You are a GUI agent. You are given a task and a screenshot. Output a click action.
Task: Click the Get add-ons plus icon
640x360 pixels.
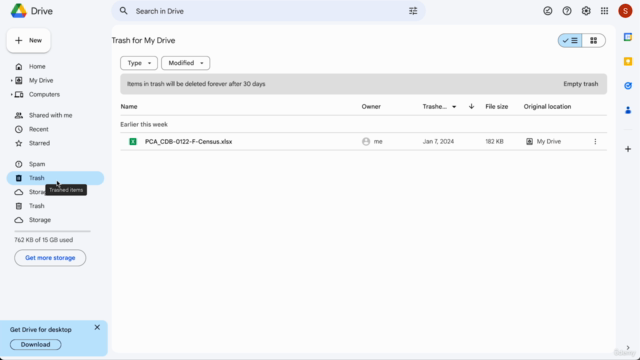[x=628, y=149]
